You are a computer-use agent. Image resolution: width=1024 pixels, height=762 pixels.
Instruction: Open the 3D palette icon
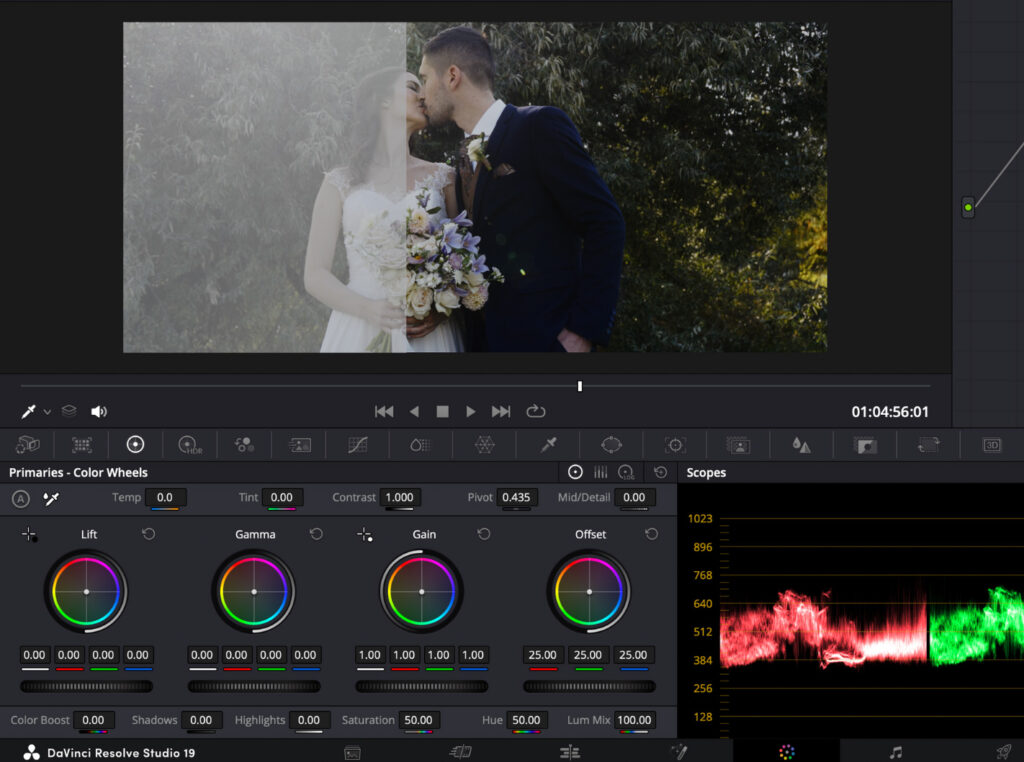point(992,445)
